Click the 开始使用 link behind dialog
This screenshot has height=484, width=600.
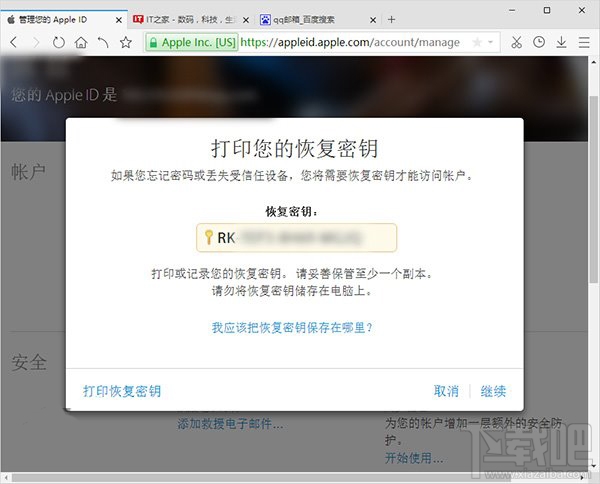click(414, 458)
